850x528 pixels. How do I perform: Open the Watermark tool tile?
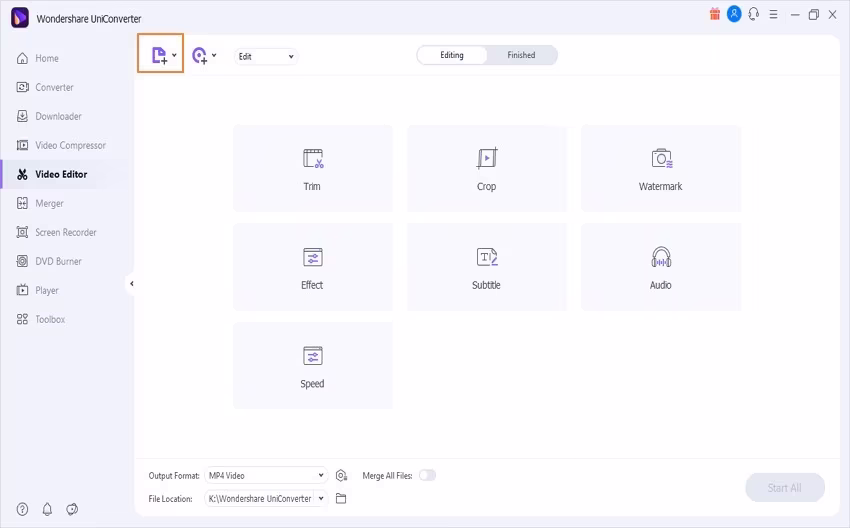(661, 168)
